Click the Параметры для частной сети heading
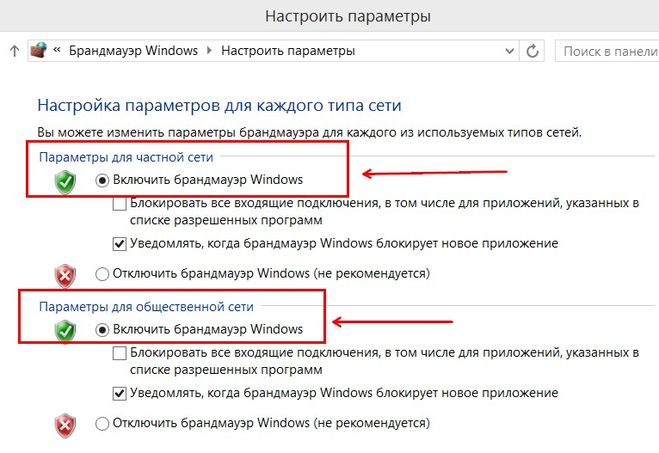 (x=126, y=157)
